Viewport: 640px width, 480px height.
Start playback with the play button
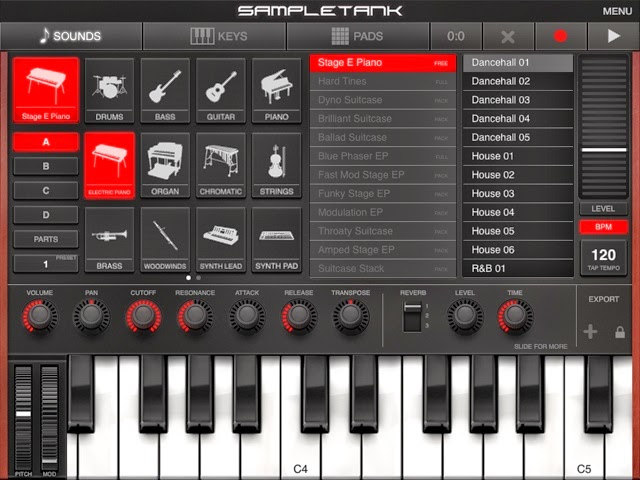click(613, 36)
